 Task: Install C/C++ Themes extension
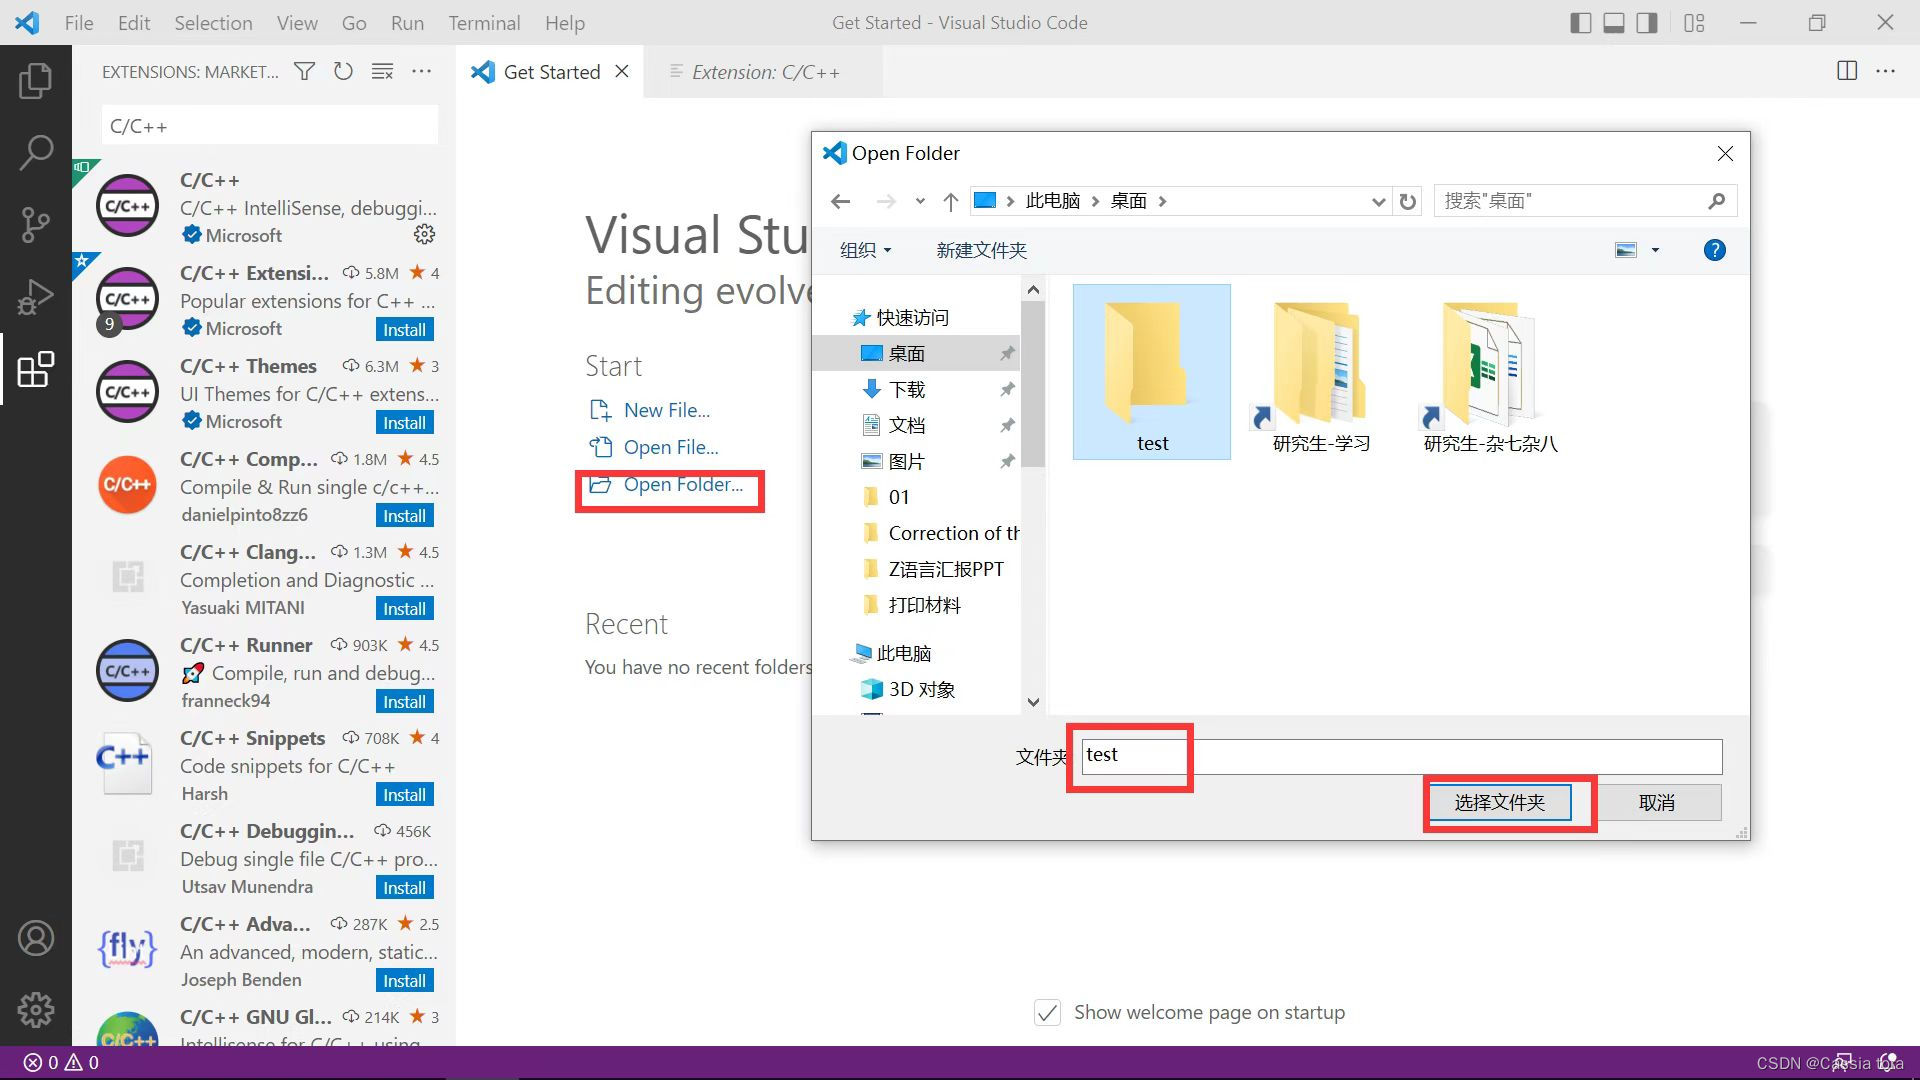[x=404, y=422]
